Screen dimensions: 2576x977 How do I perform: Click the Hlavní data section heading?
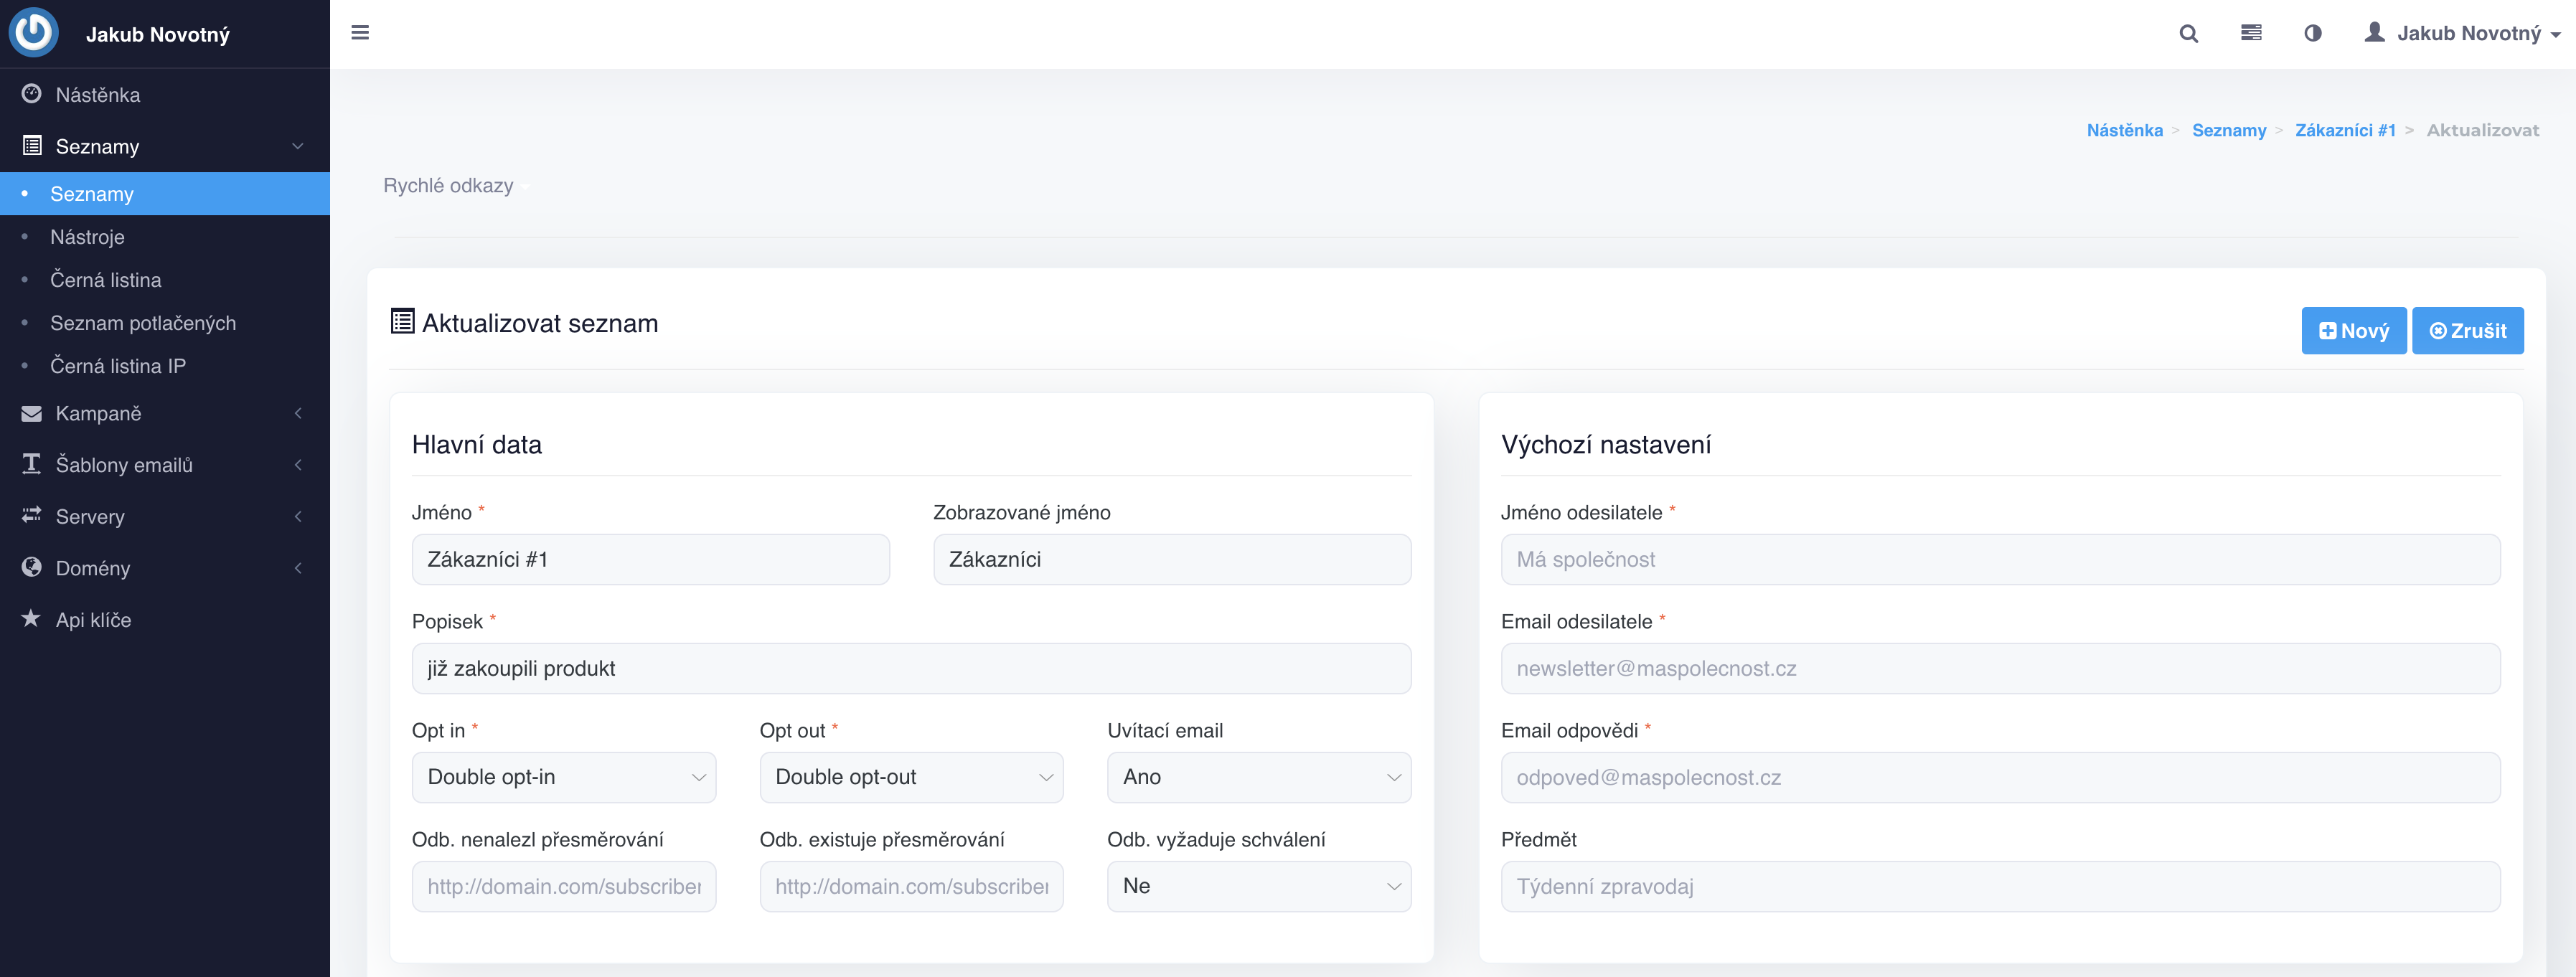pyautogui.click(x=477, y=445)
